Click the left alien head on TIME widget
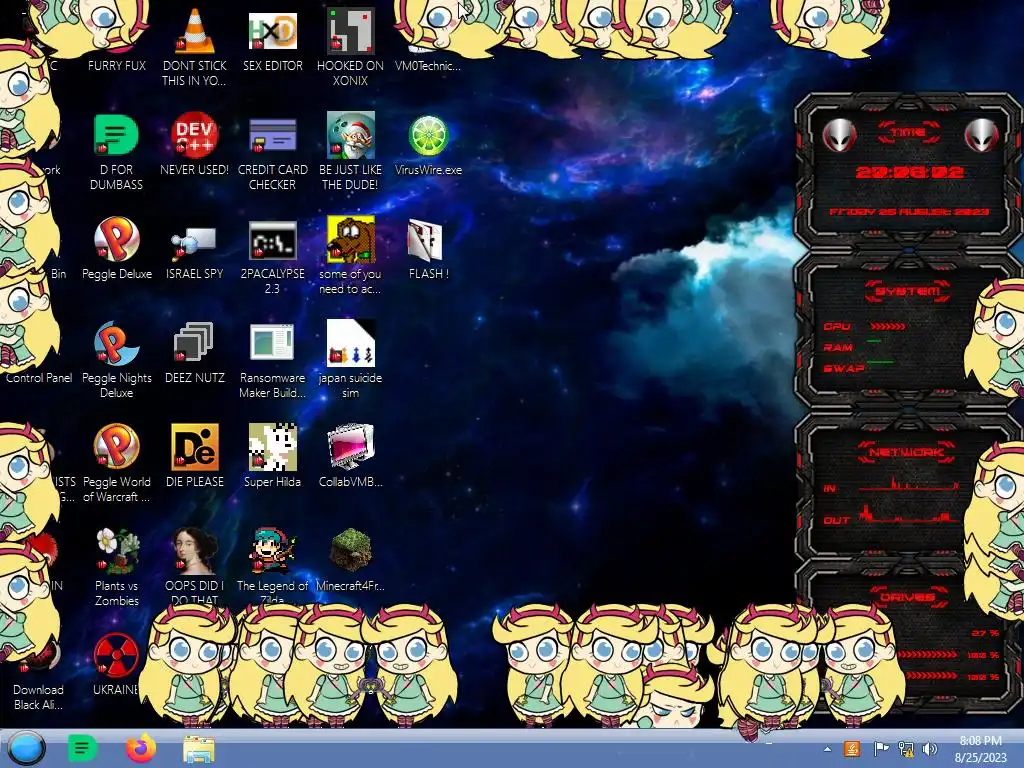 tap(839, 135)
